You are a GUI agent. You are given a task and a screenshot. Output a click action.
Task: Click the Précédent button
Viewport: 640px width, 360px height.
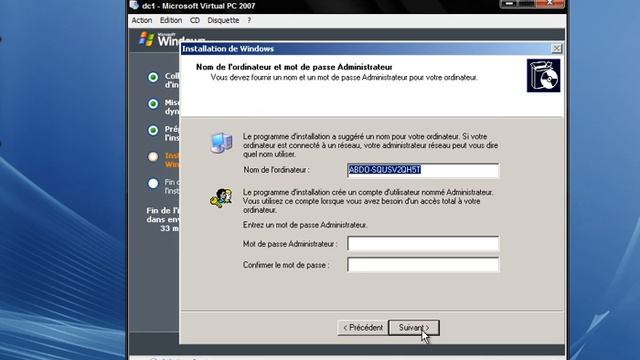pos(363,328)
